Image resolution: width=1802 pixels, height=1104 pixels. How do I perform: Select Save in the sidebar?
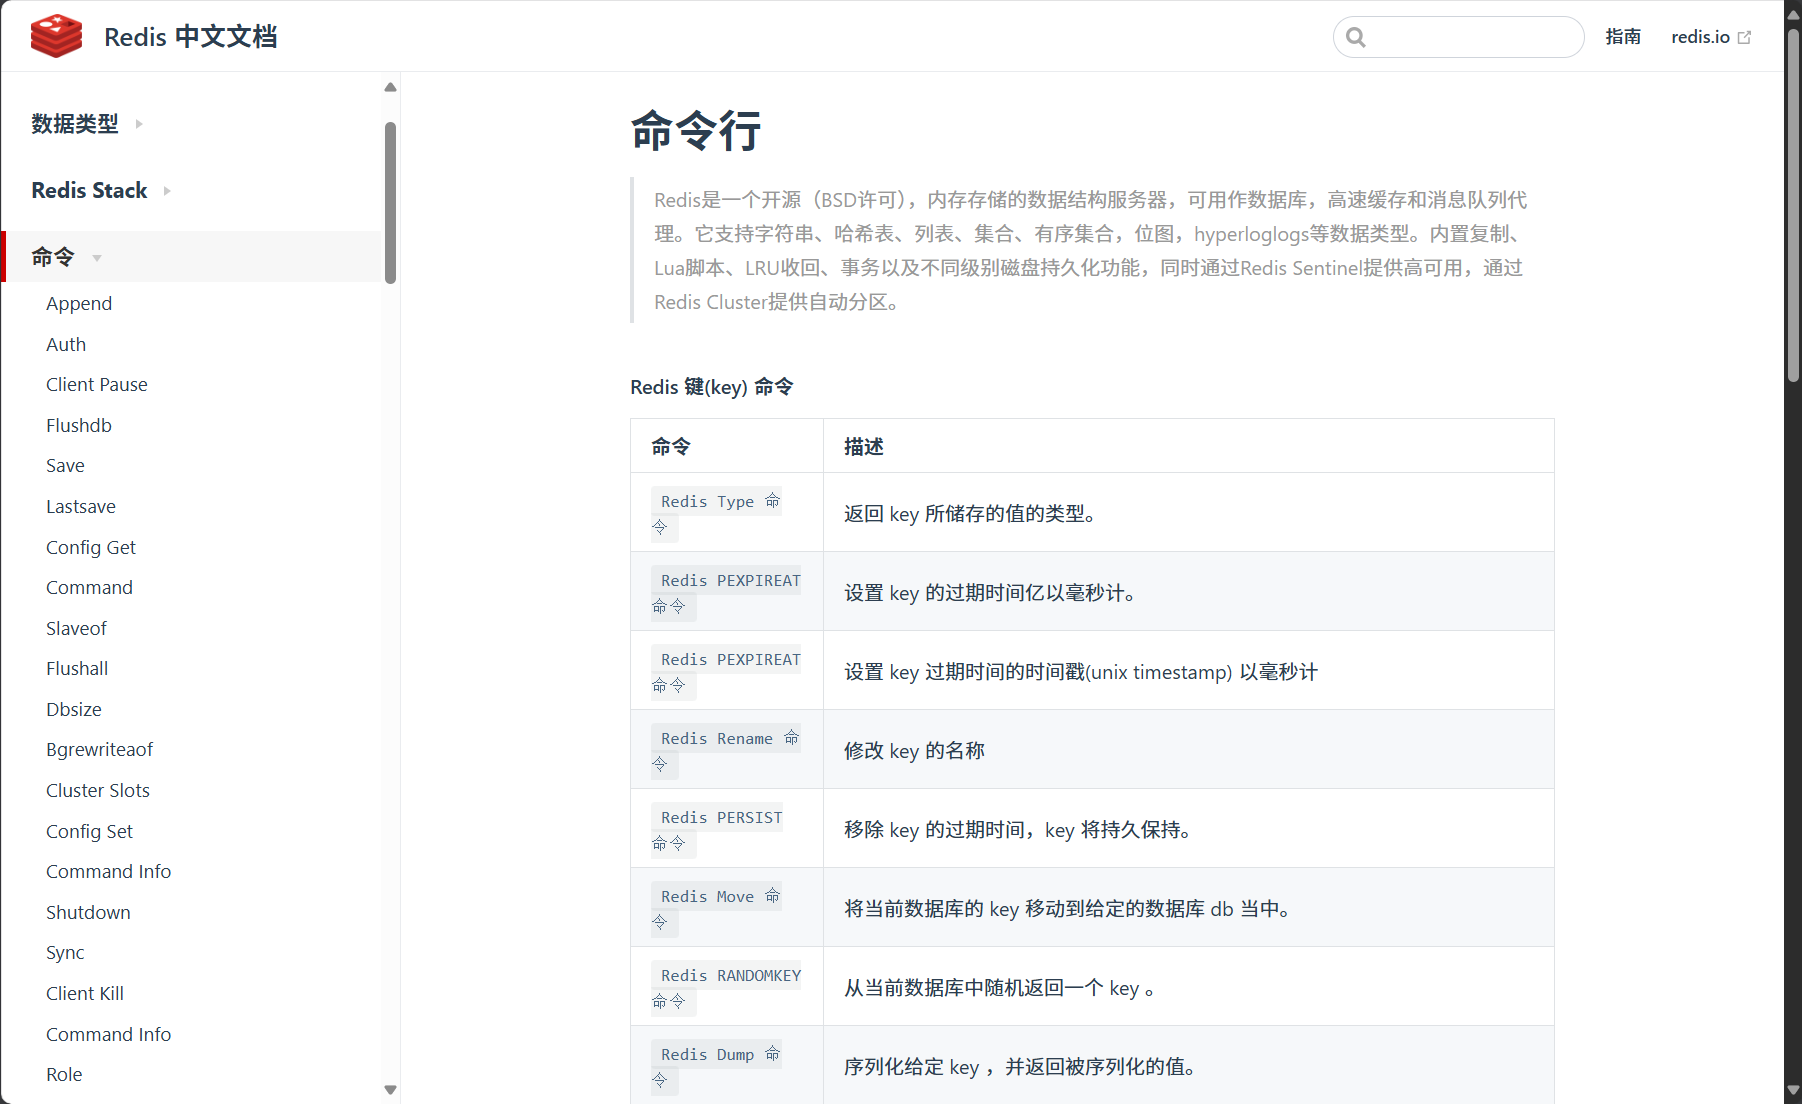pyautogui.click(x=65, y=466)
